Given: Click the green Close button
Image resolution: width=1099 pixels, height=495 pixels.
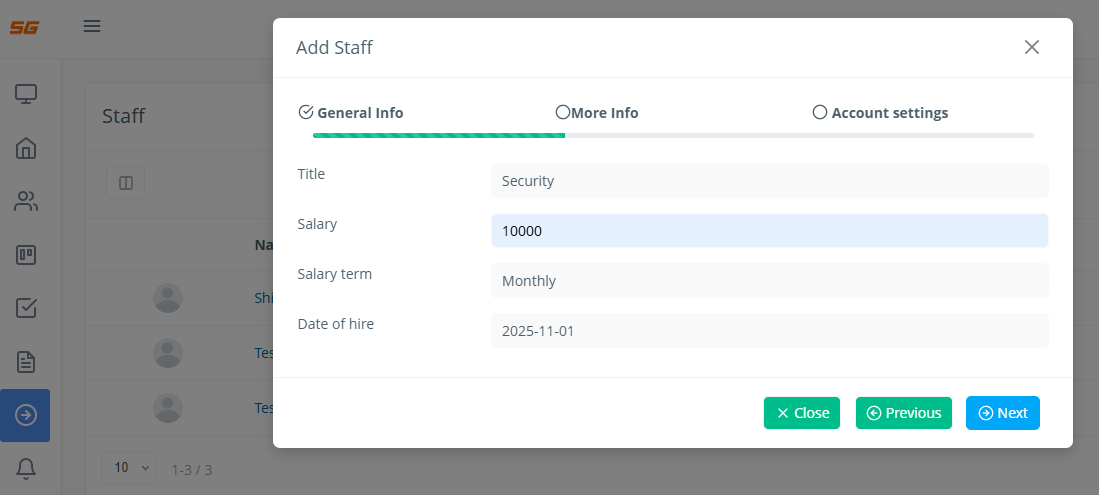Looking at the screenshot, I should click(x=801, y=413).
